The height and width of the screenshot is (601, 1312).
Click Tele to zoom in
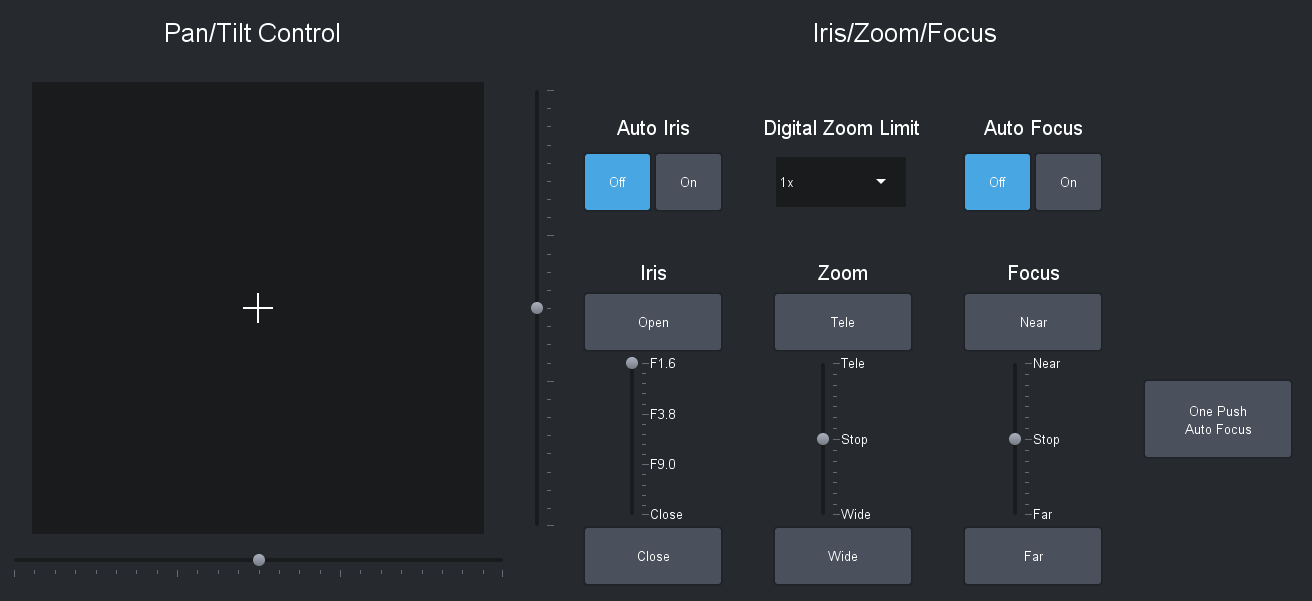pos(842,322)
